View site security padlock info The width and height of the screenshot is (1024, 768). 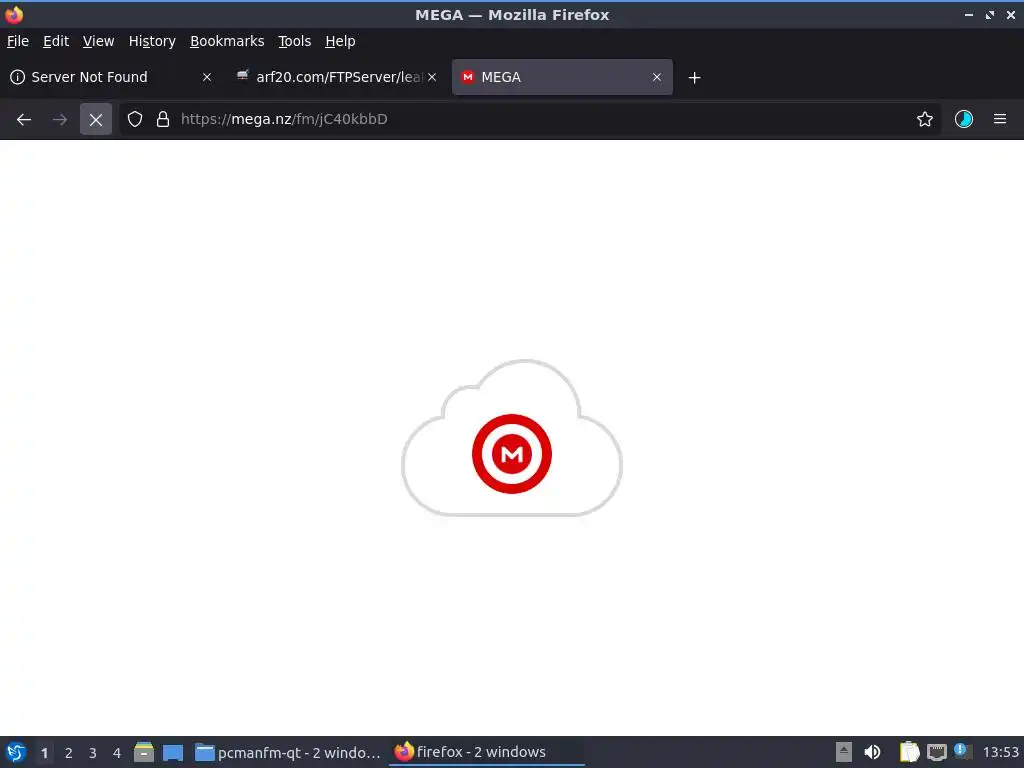(x=163, y=120)
